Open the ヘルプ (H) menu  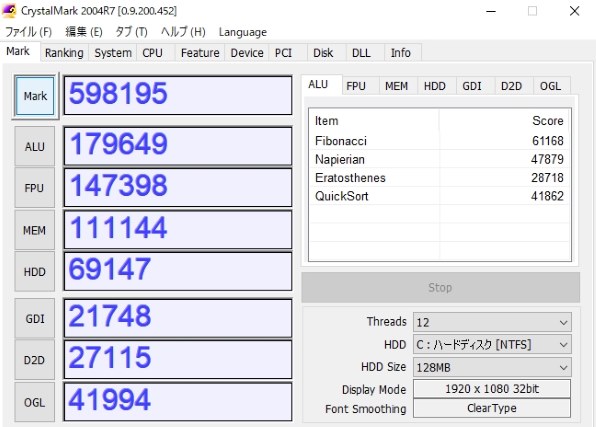tap(183, 32)
